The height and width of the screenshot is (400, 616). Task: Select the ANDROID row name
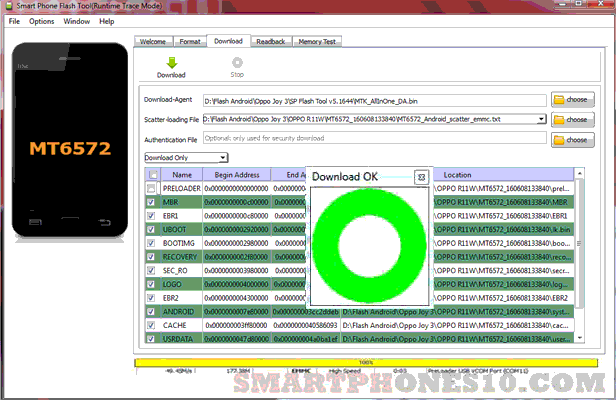pos(178,312)
